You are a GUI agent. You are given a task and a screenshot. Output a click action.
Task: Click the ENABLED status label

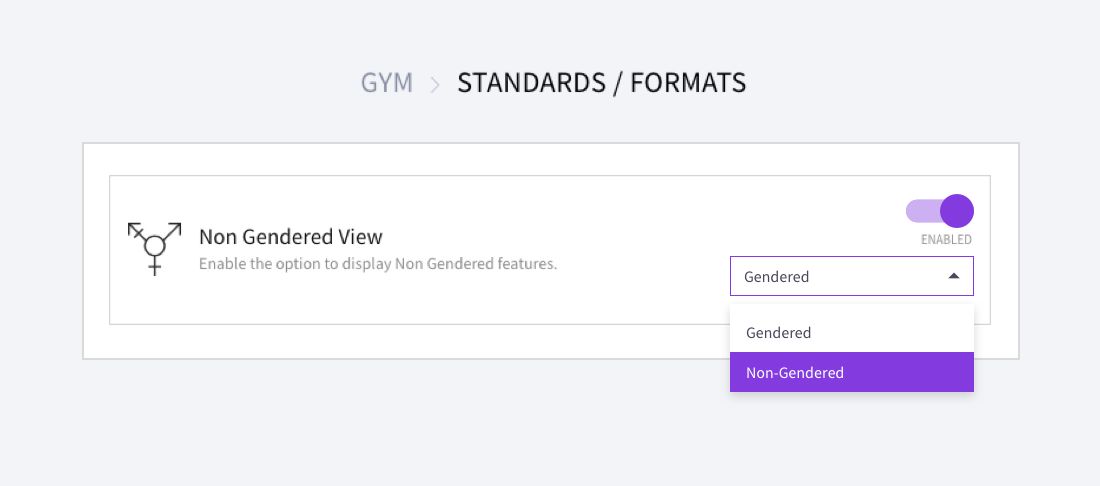(946, 240)
